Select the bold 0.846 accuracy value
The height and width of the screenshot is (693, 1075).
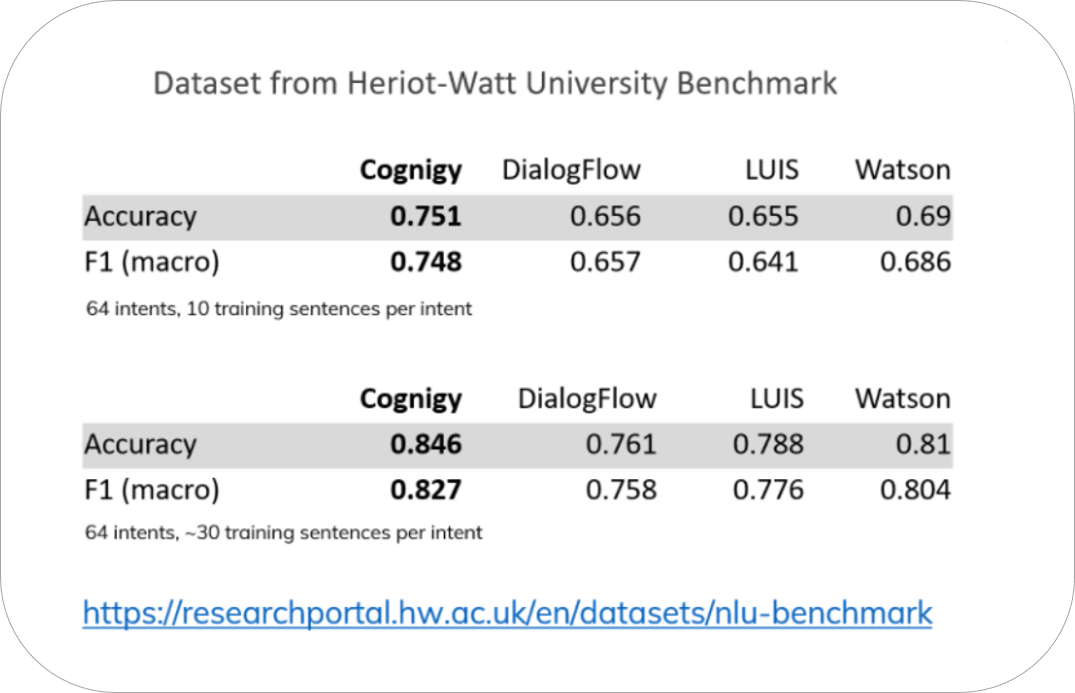426,444
